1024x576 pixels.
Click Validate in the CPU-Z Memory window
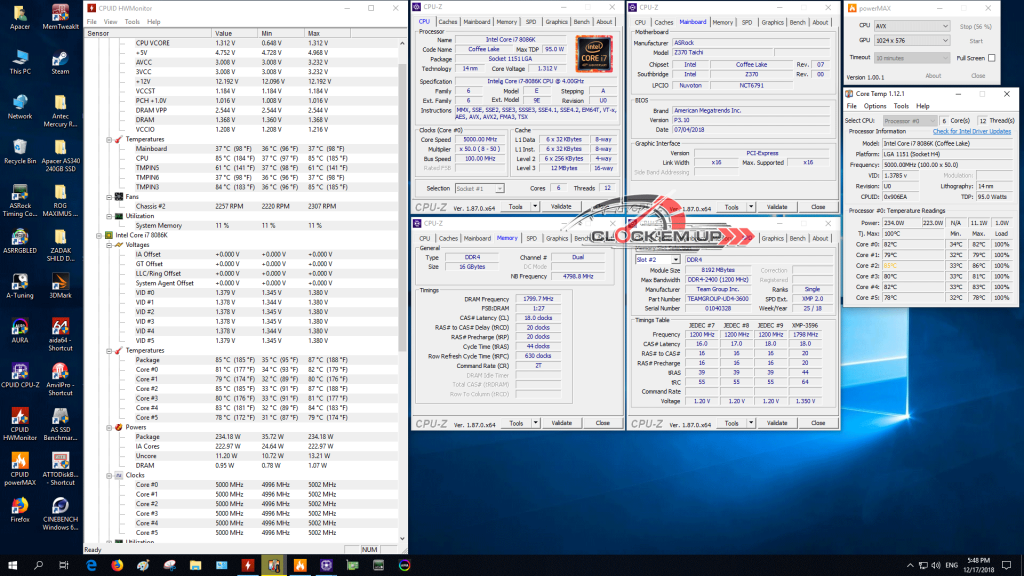coord(562,423)
